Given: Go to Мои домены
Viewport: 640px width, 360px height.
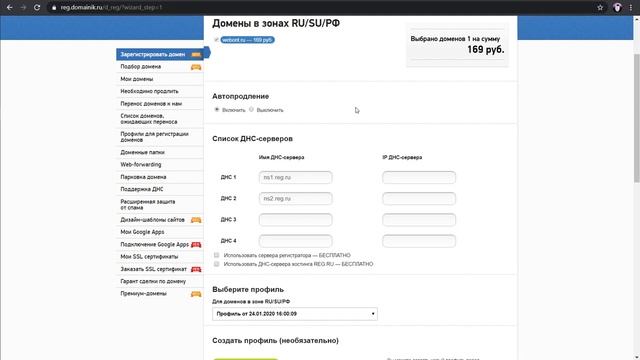Looking at the screenshot, I should tap(137, 79).
